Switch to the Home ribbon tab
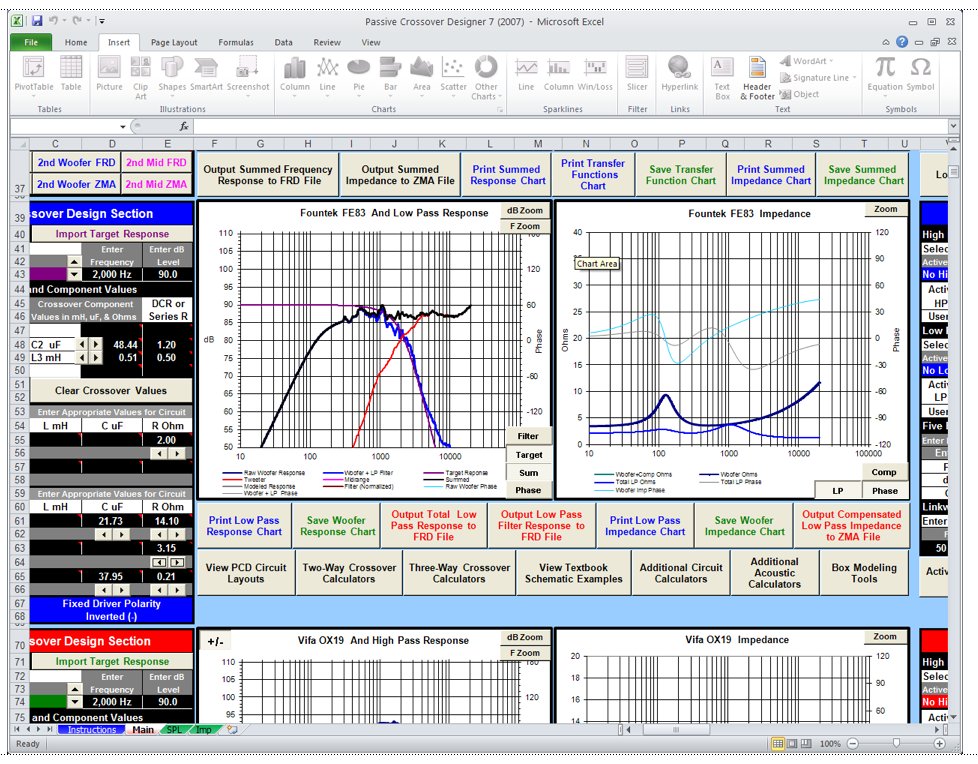 pos(76,42)
